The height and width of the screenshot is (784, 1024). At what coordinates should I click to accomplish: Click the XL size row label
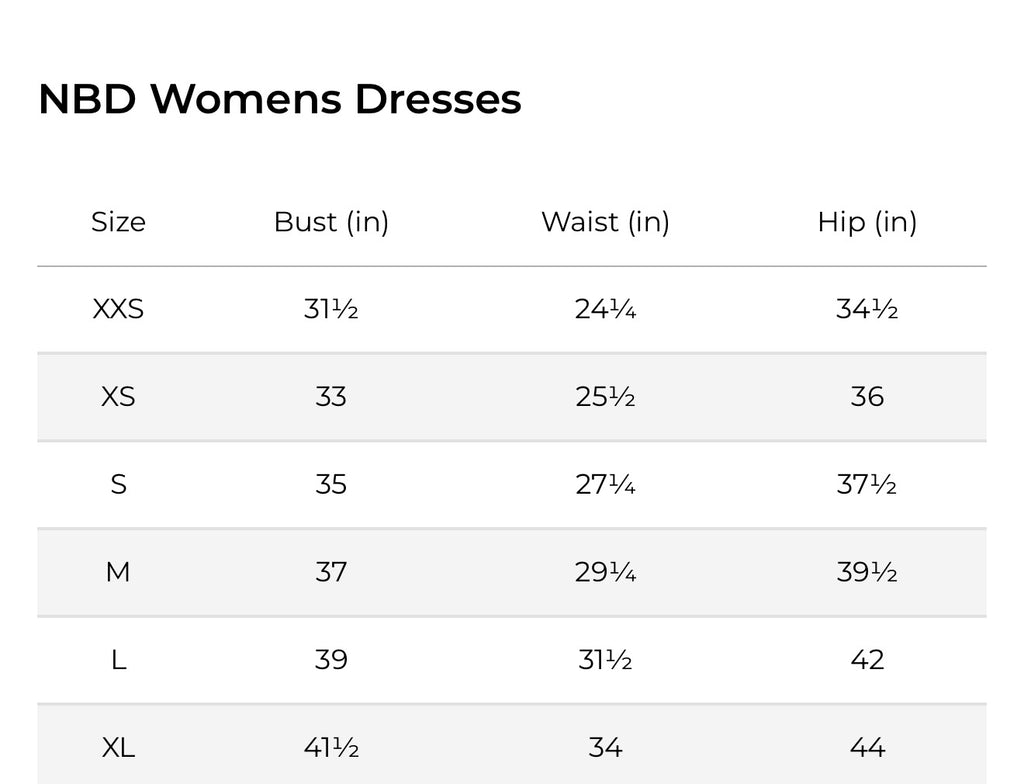118,747
